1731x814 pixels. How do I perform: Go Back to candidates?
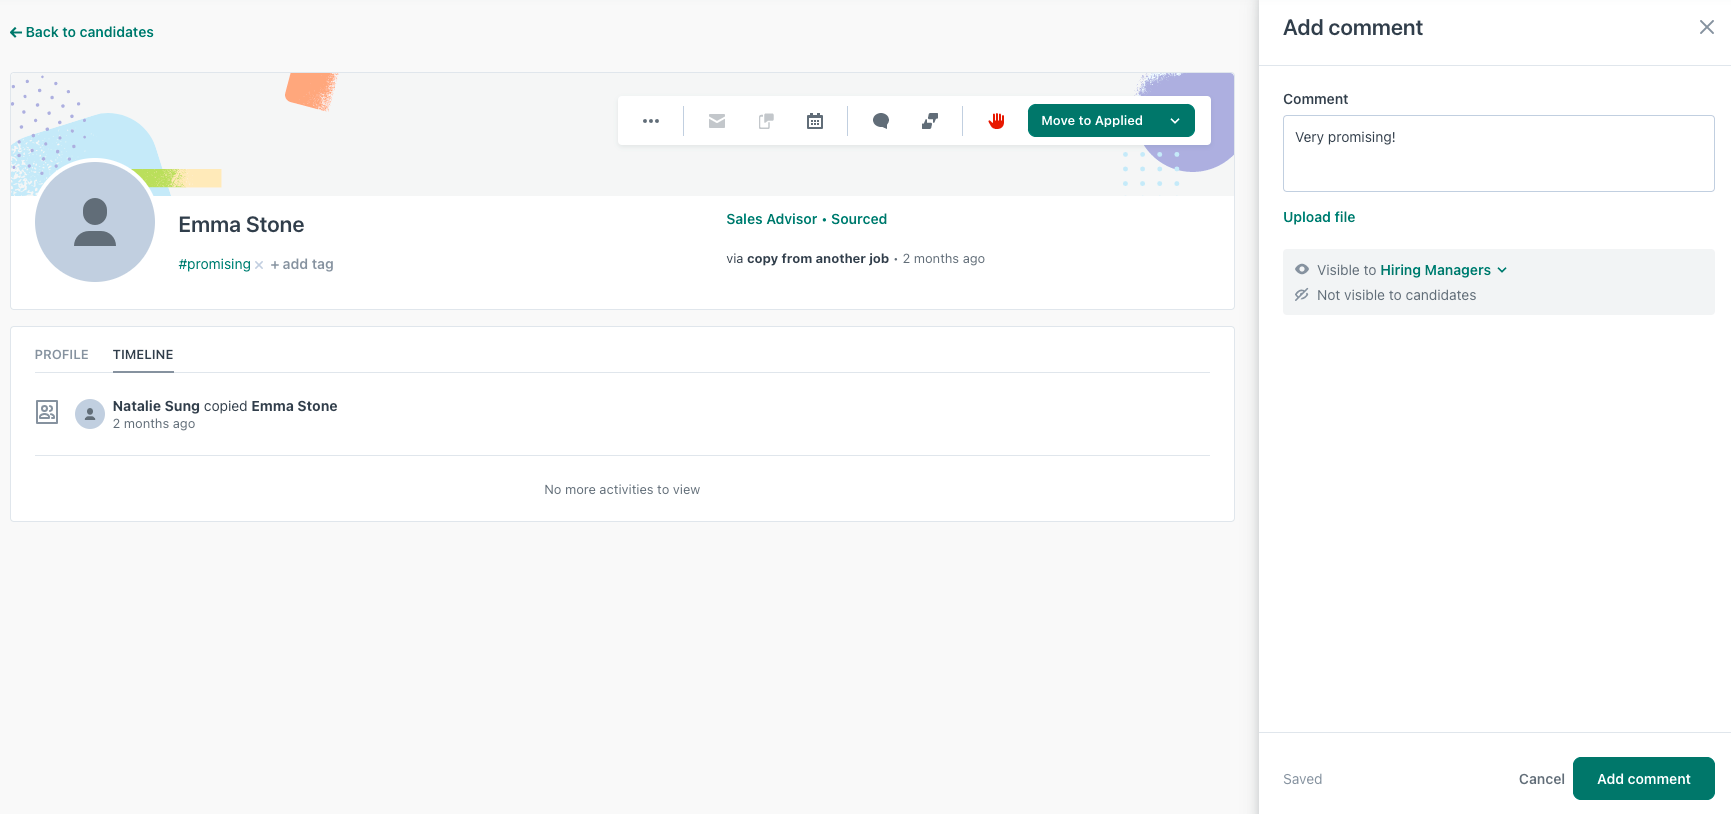coord(82,32)
